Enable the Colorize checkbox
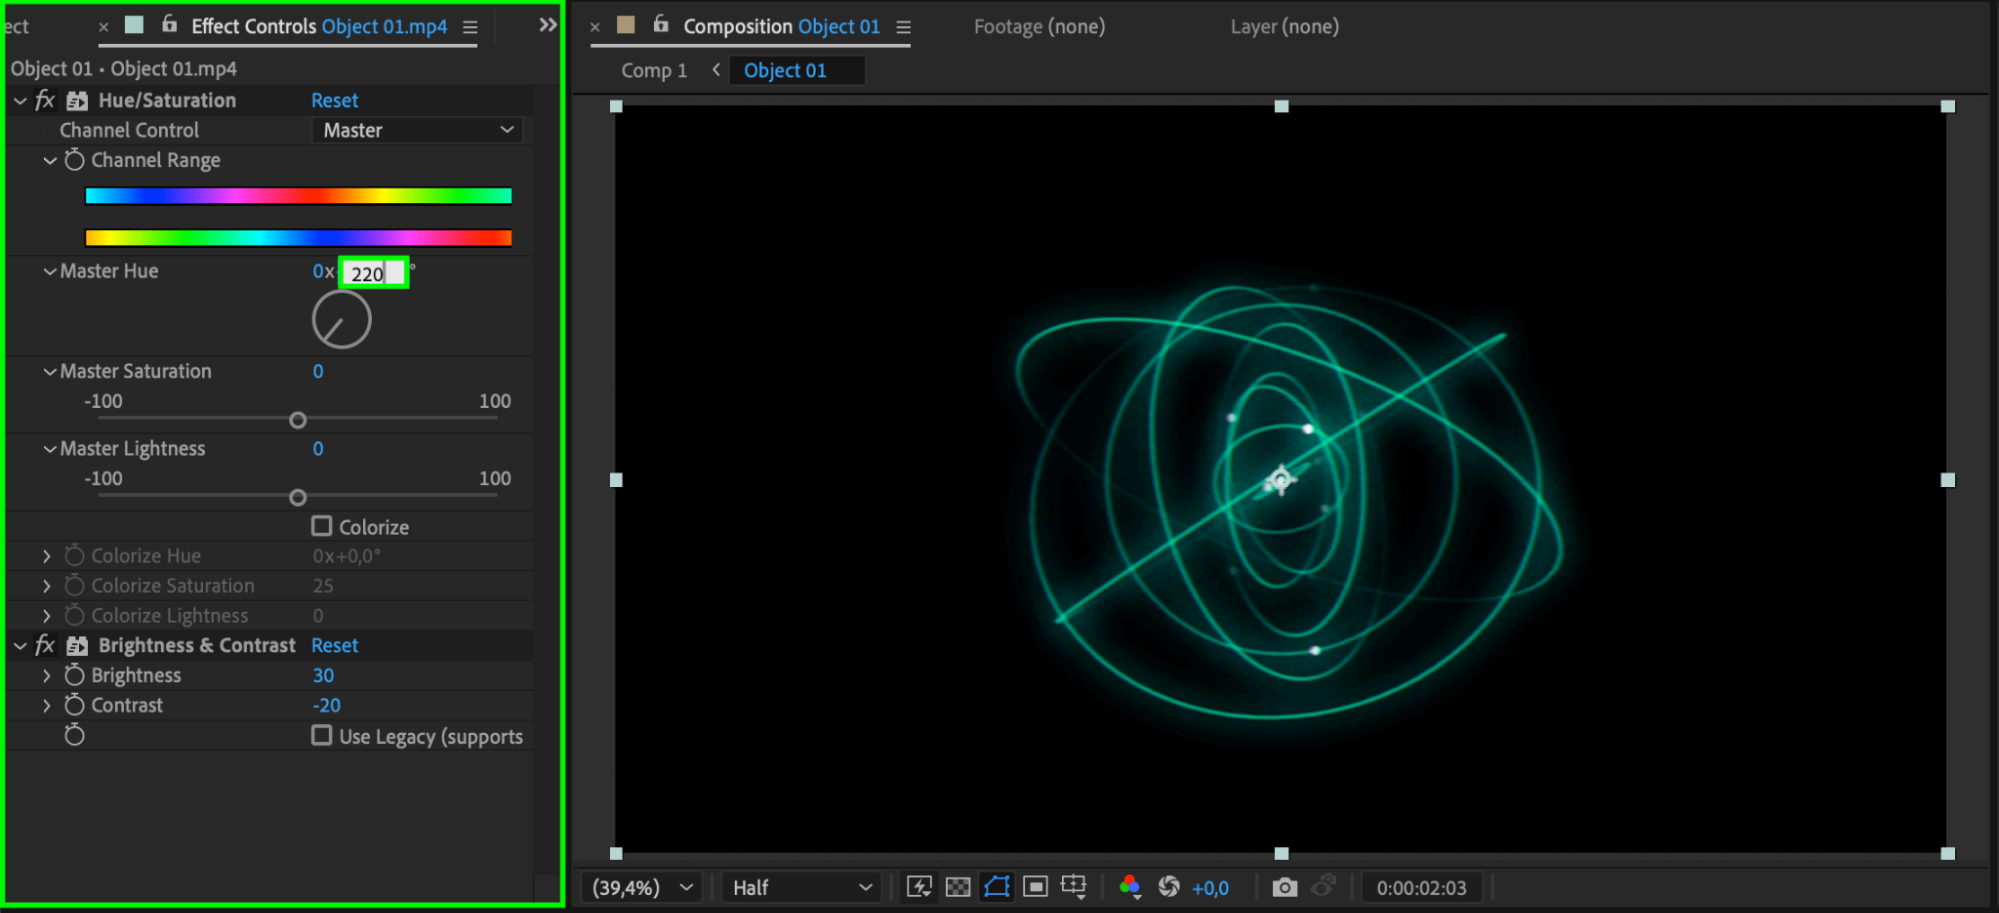The height and width of the screenshot is (913, 1999). (321, 526)
